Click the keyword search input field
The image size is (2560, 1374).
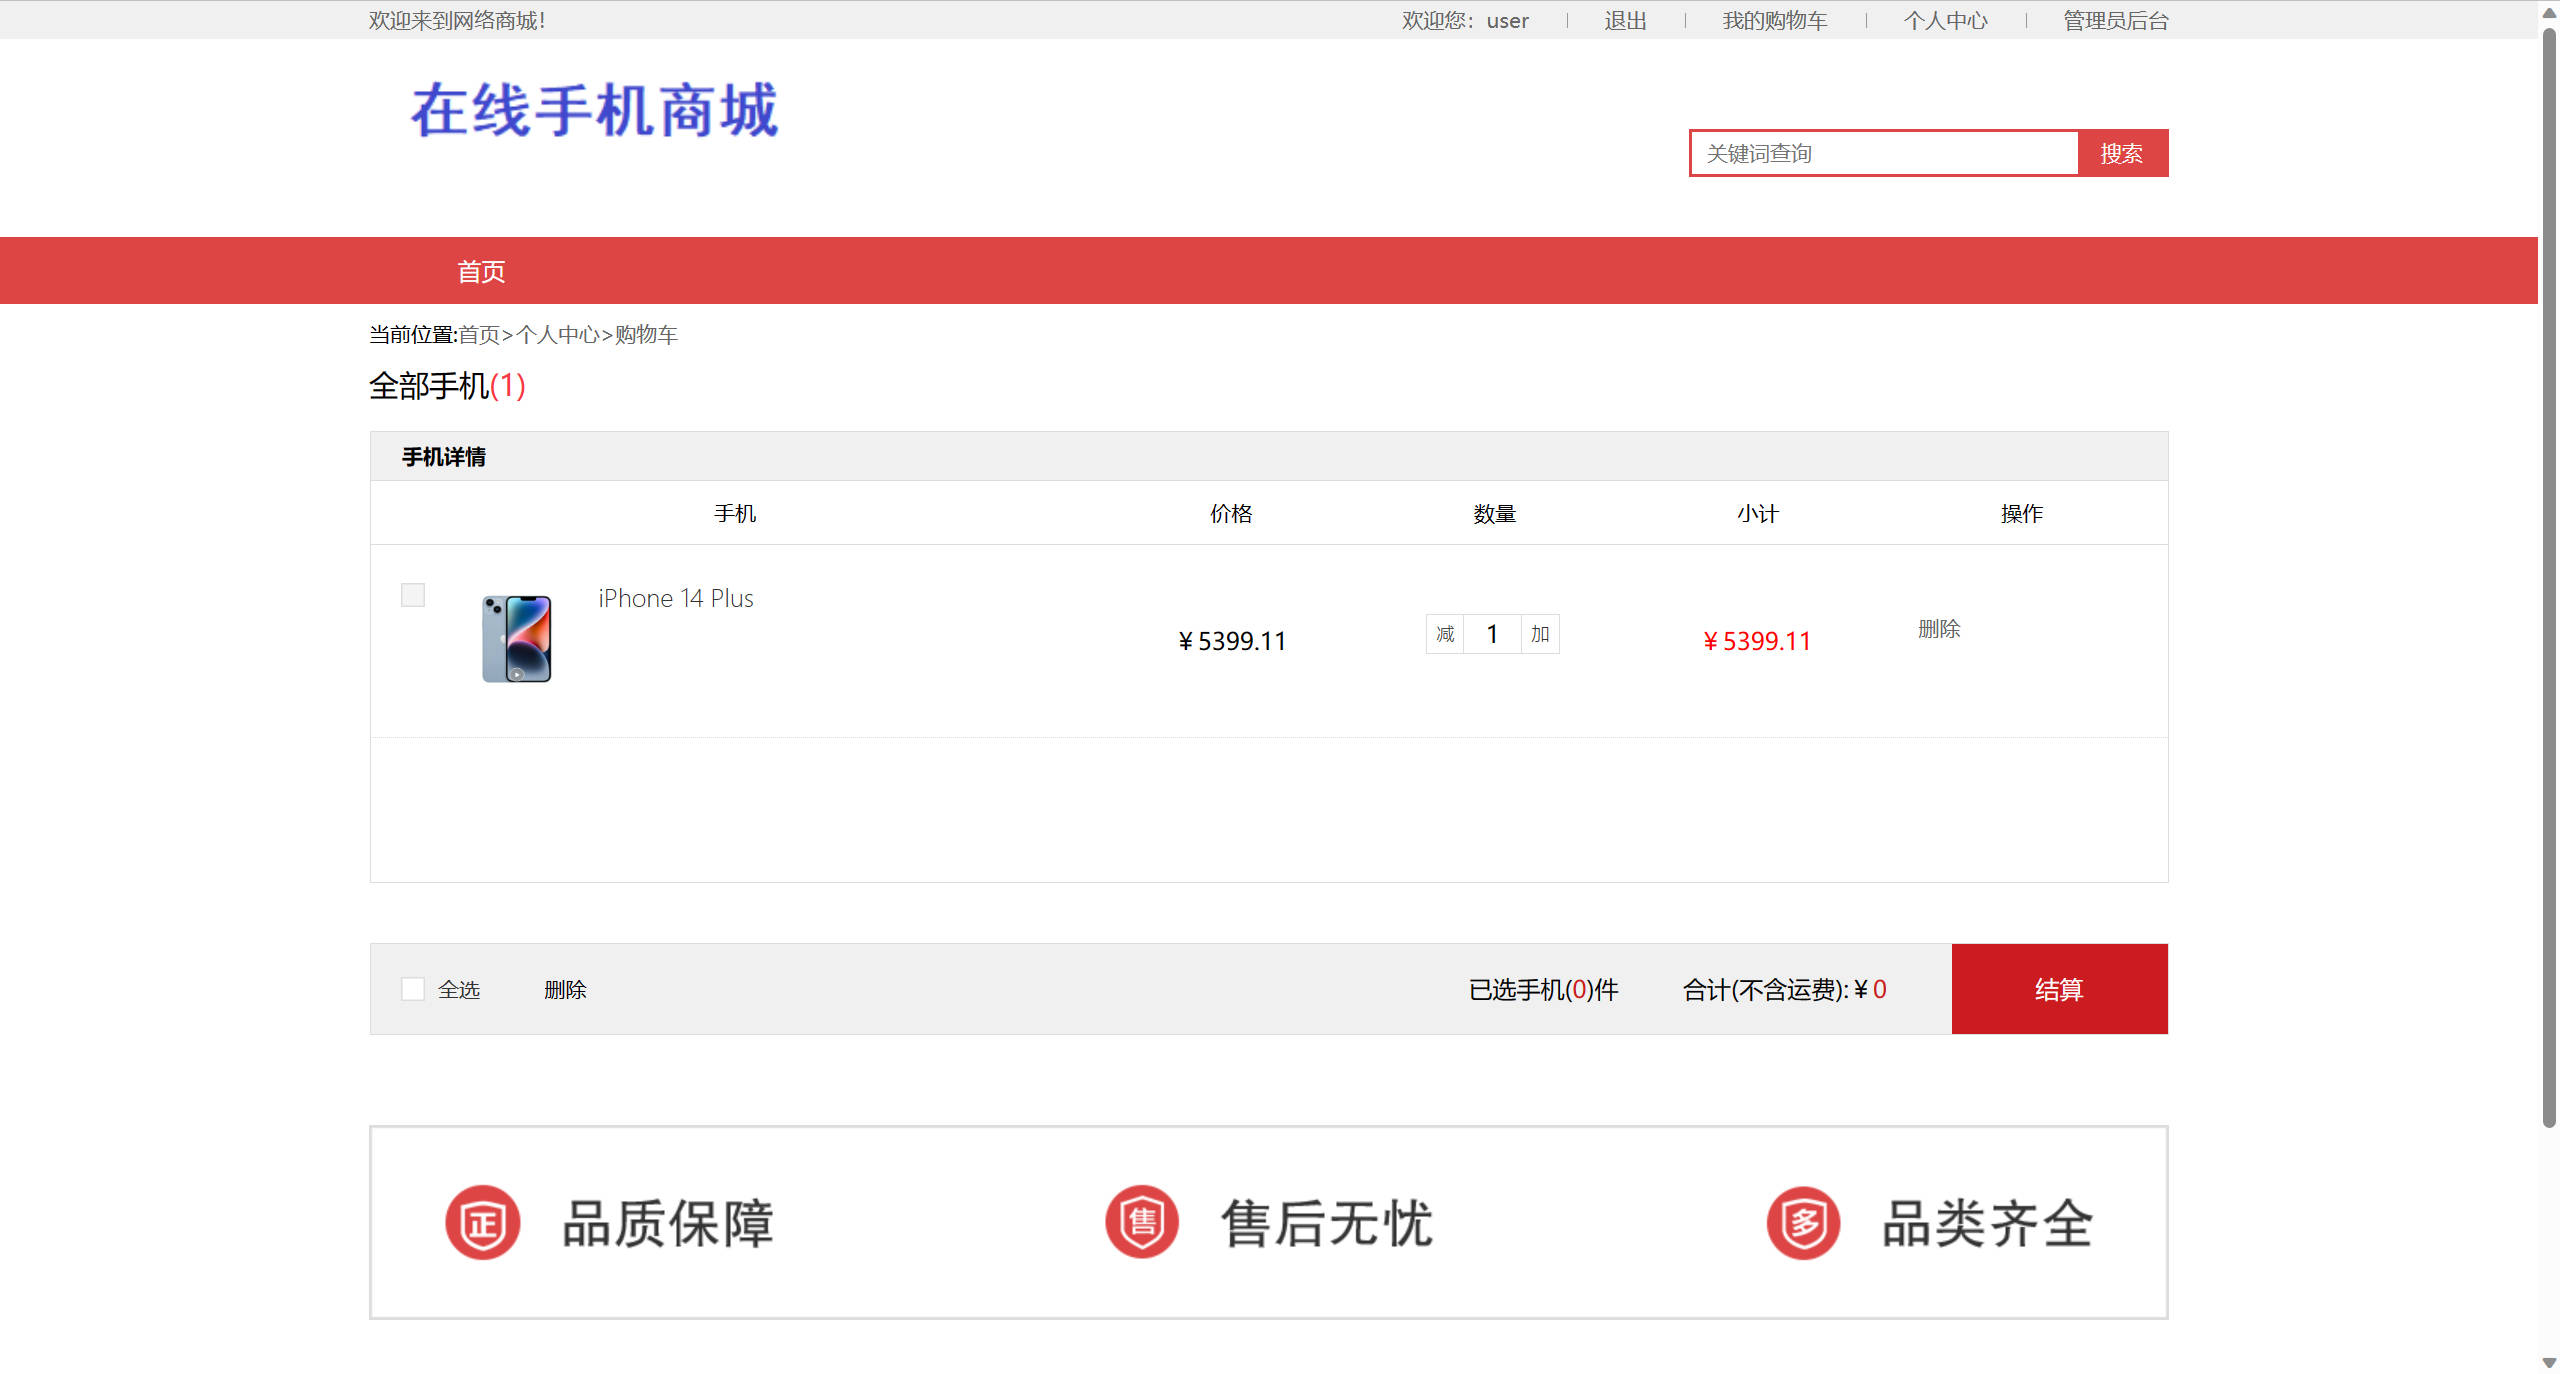[x=1884, y=152]
